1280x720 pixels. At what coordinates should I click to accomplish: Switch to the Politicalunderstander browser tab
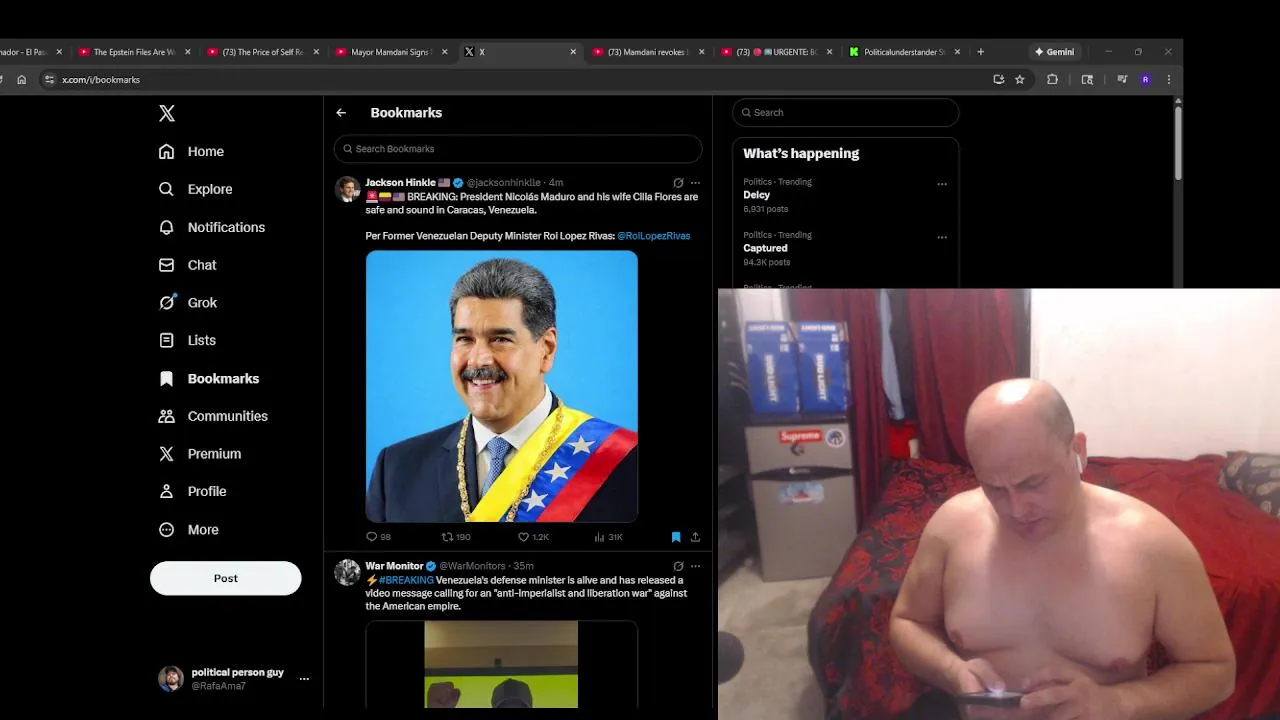coord(903,52)
